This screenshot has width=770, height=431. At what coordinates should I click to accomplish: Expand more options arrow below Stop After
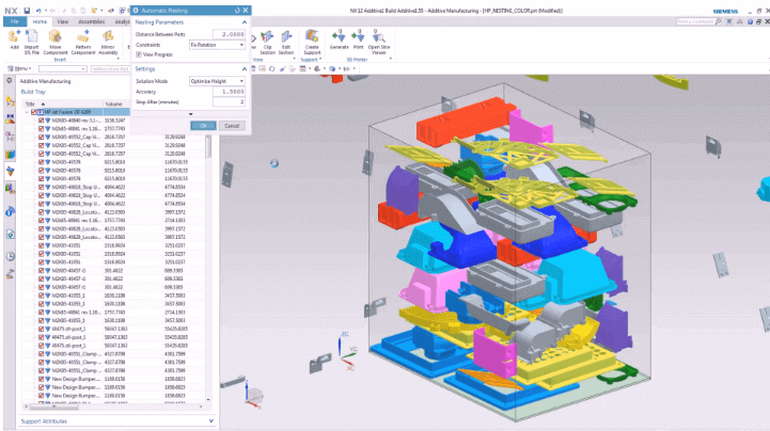pos(191,114)
